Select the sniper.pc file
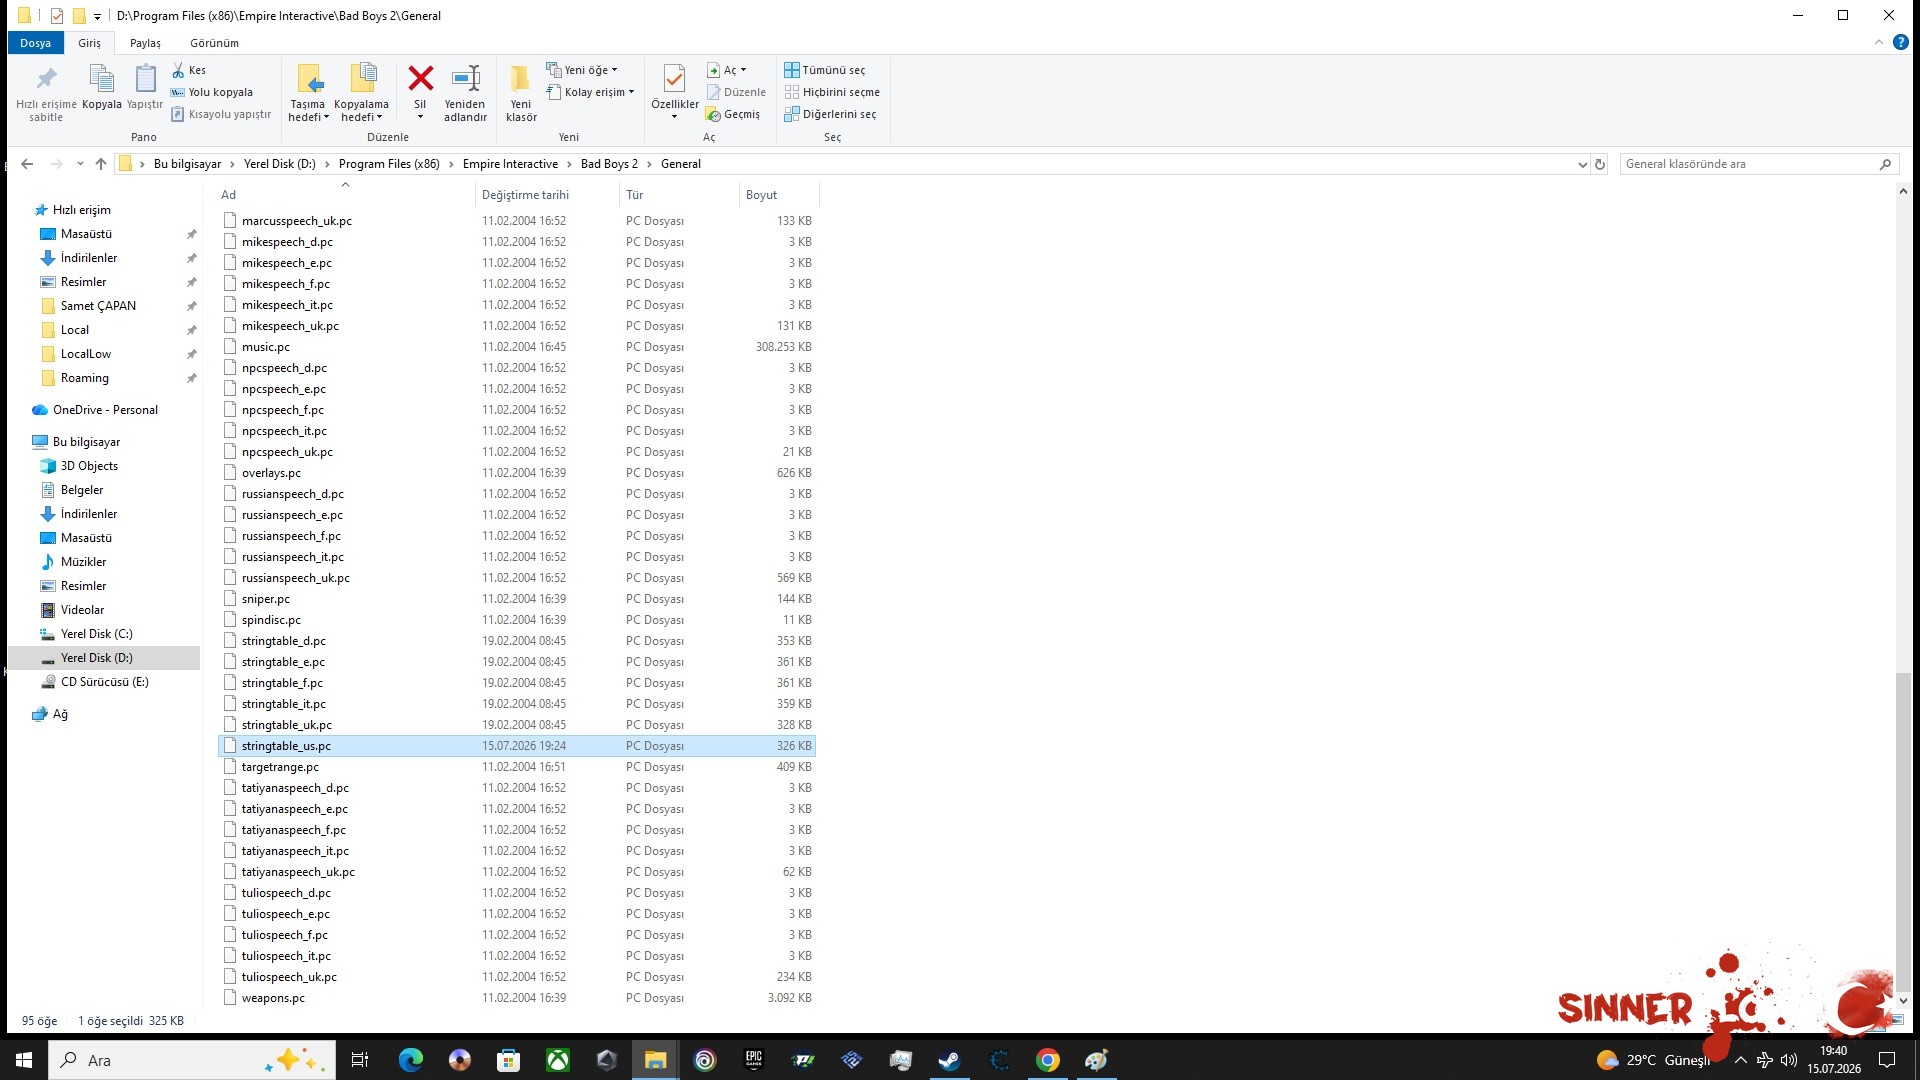This screenshot has height=1080, width=1920. (517, 599)
